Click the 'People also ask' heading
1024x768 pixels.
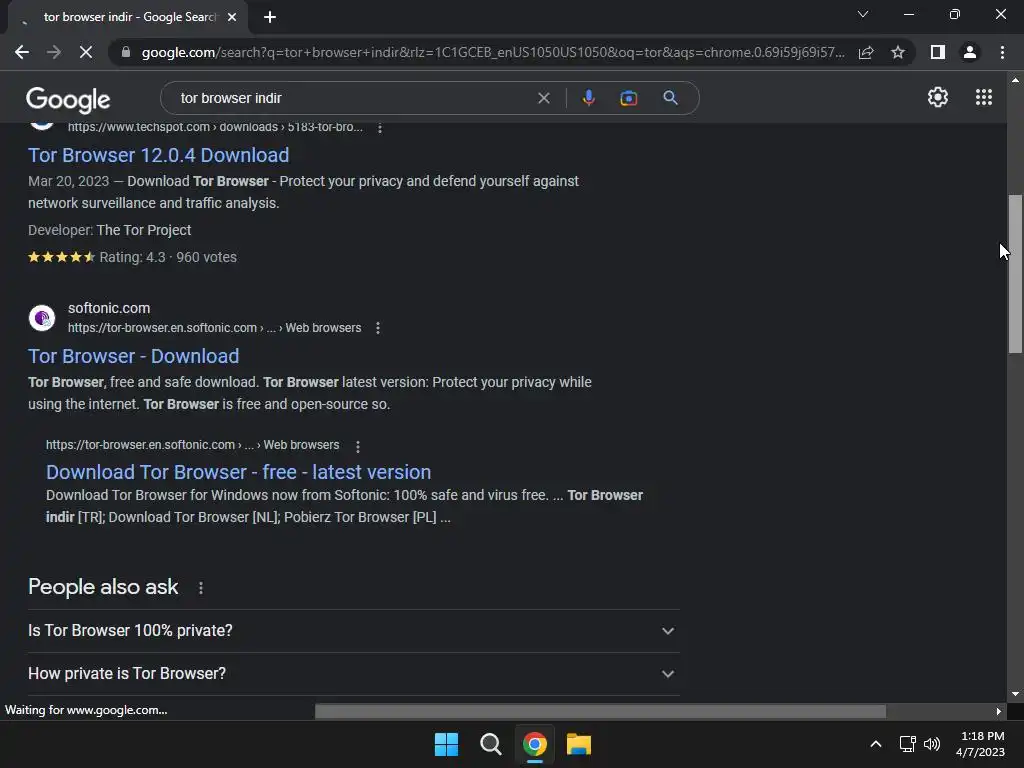103,586
